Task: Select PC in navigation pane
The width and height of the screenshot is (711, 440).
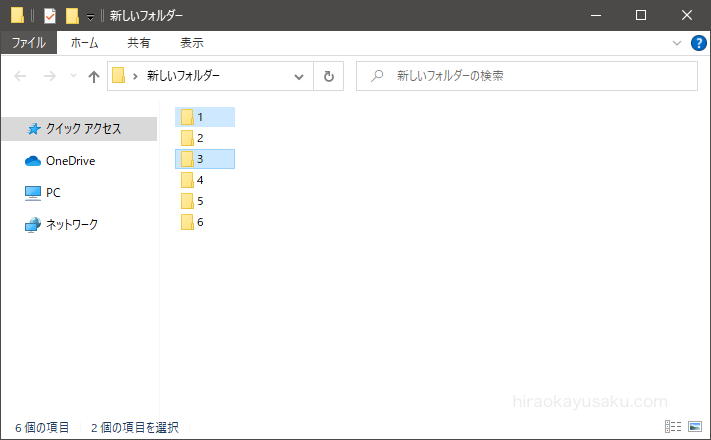Action: [x=42, y=193]
